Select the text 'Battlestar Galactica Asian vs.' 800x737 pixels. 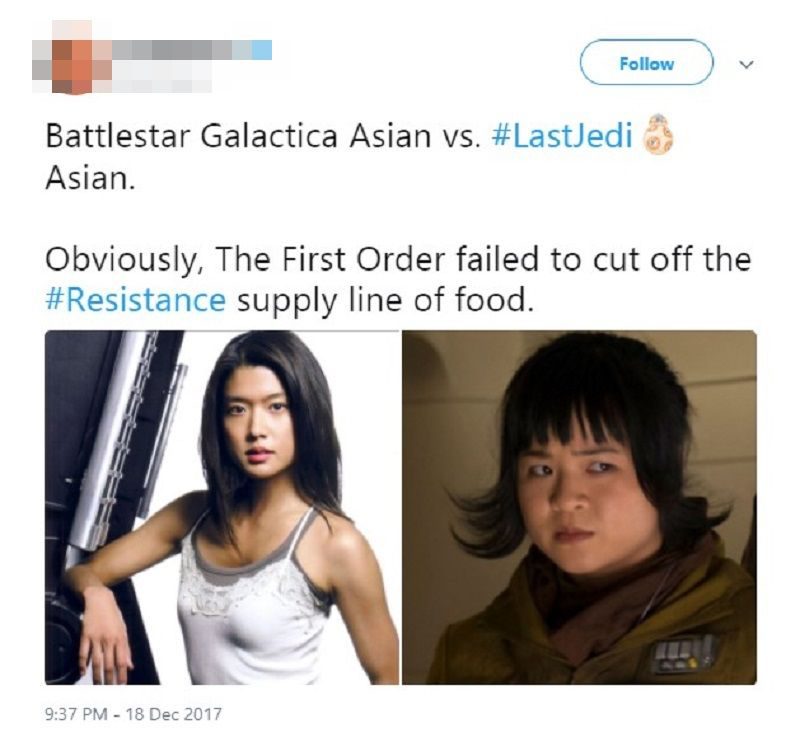click(x=263, y=136)
